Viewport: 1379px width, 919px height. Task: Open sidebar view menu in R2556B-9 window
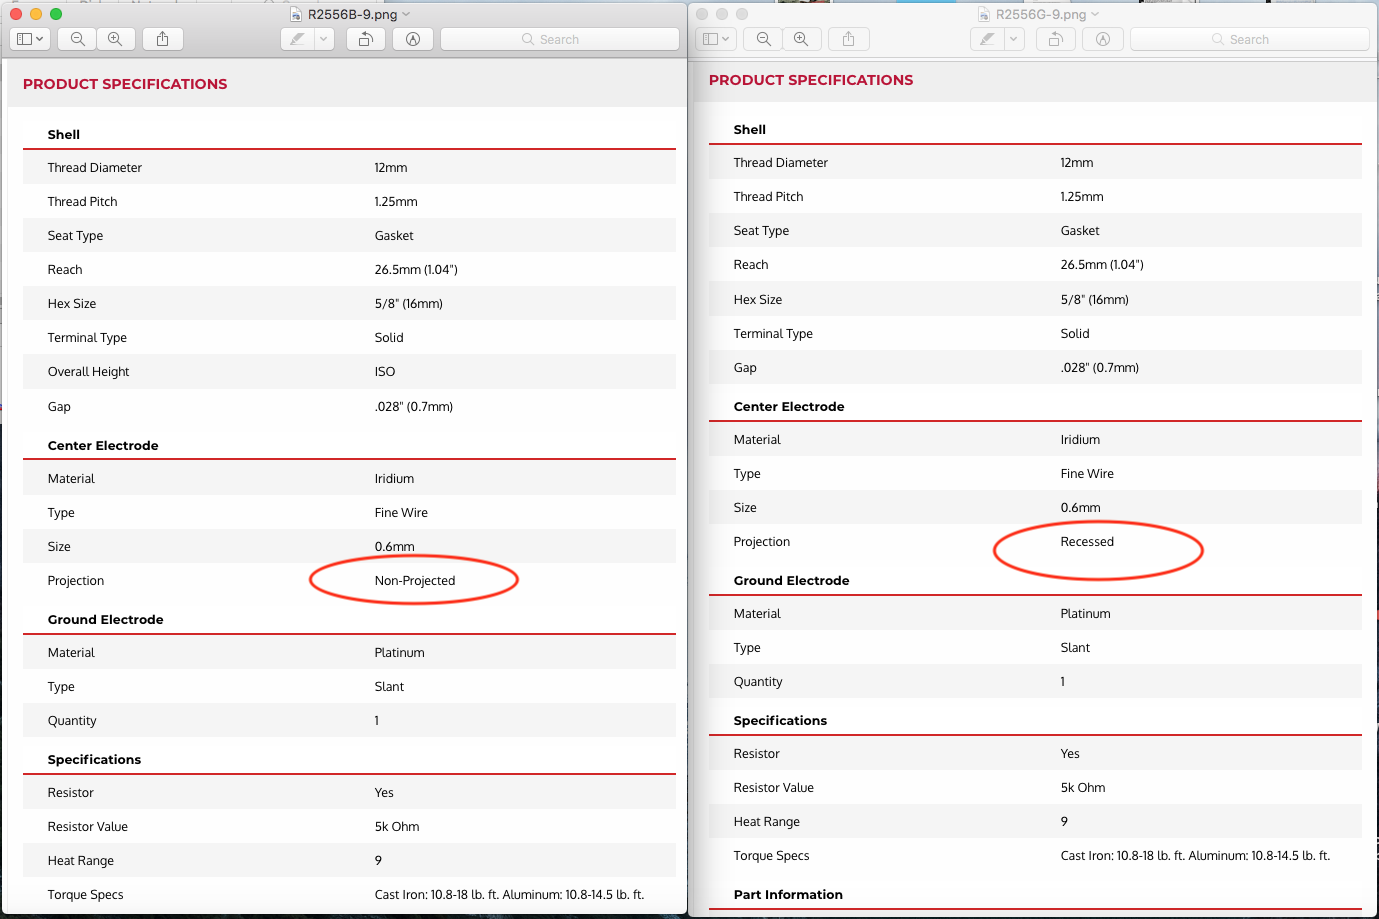[x=29, y=39]
